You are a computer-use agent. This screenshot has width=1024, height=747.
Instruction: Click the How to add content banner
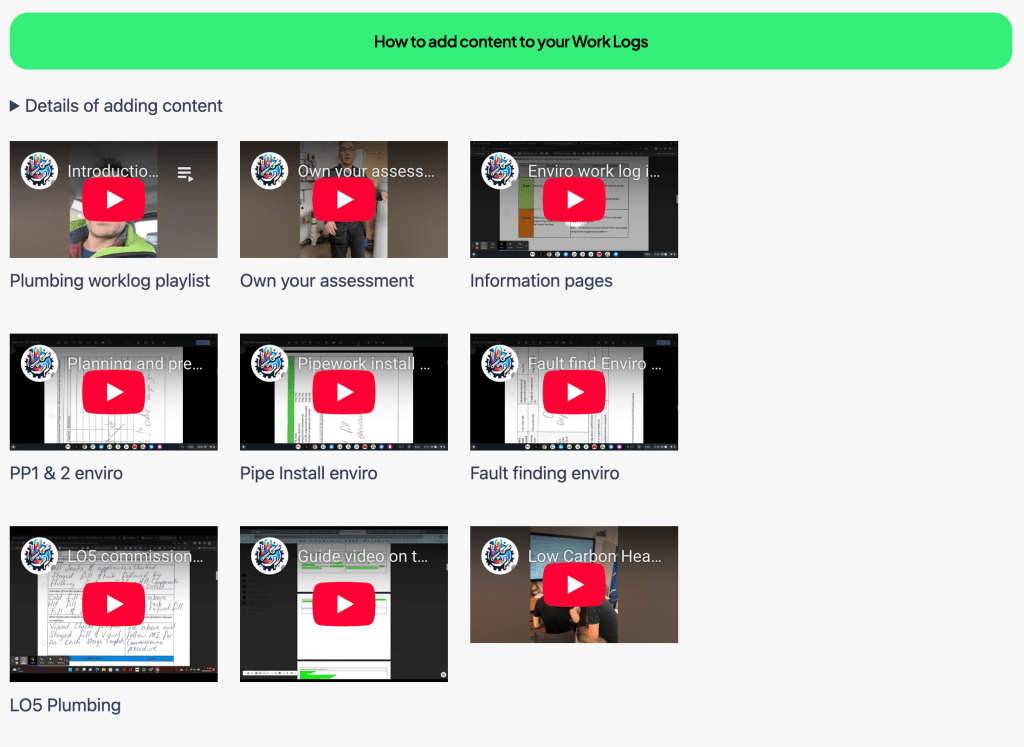[x=511, y=42]
